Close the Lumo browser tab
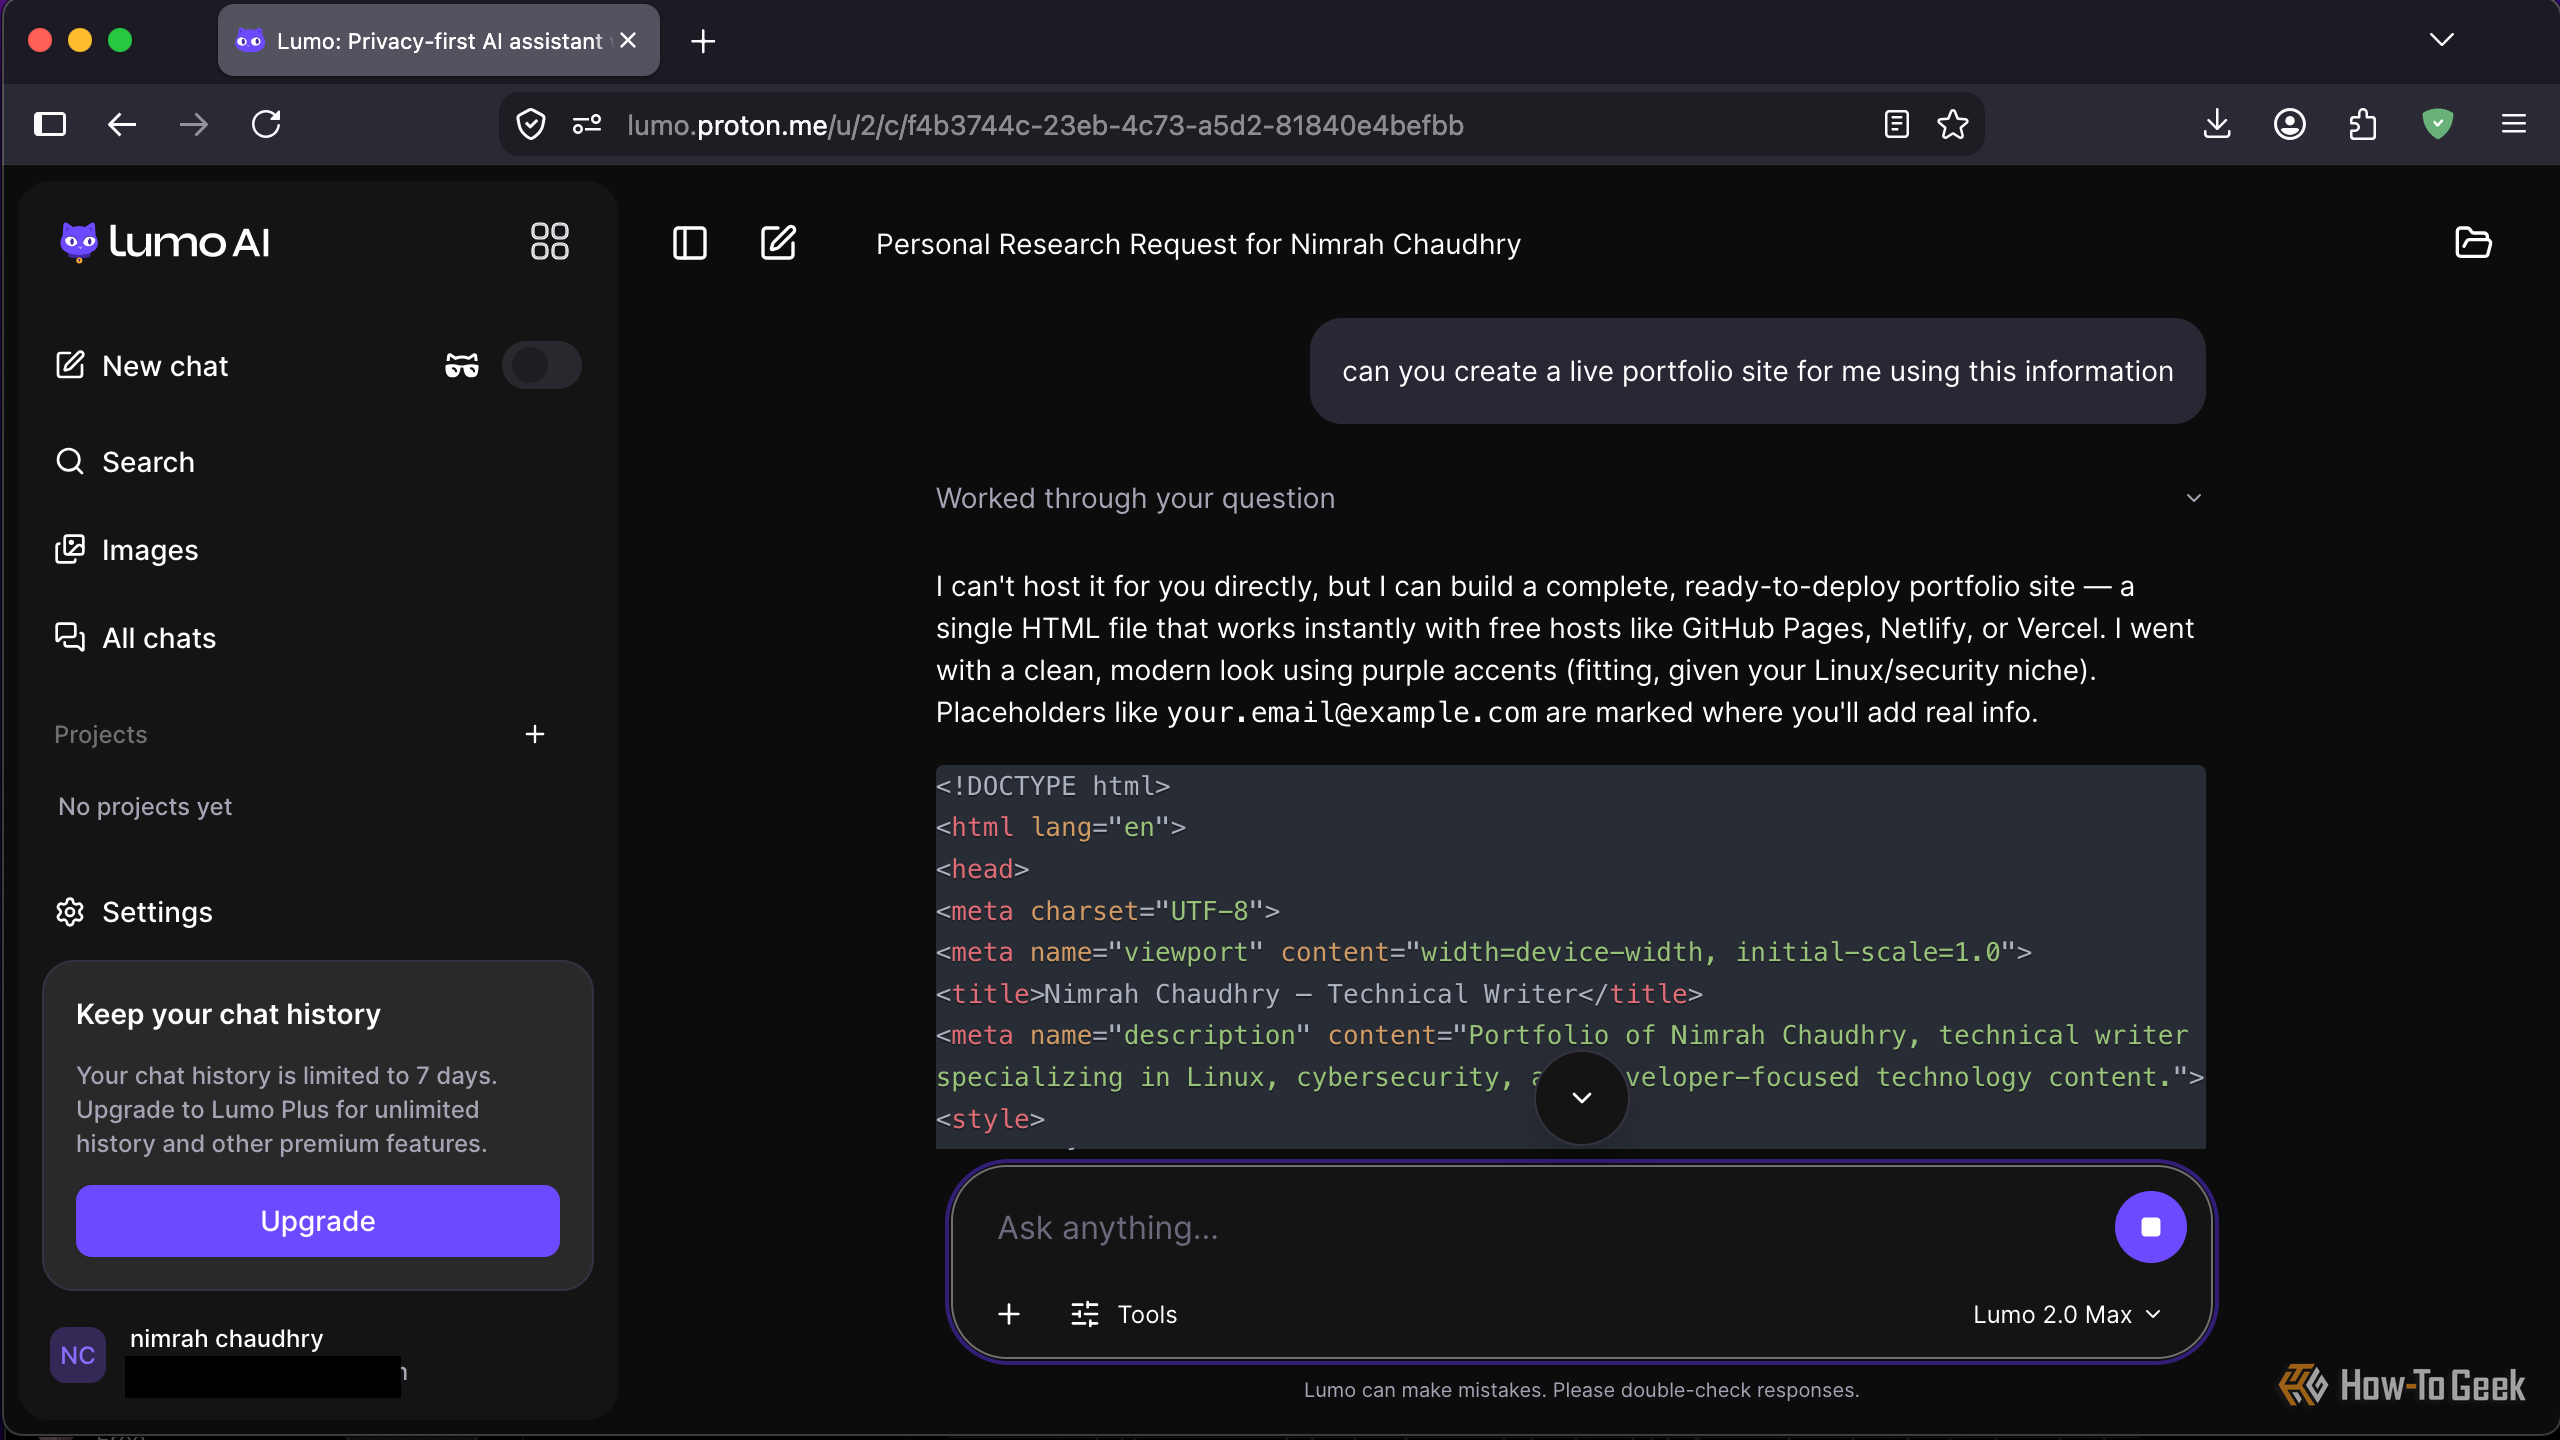This screenshot has width=2560, height=1440. click(628, 40)
